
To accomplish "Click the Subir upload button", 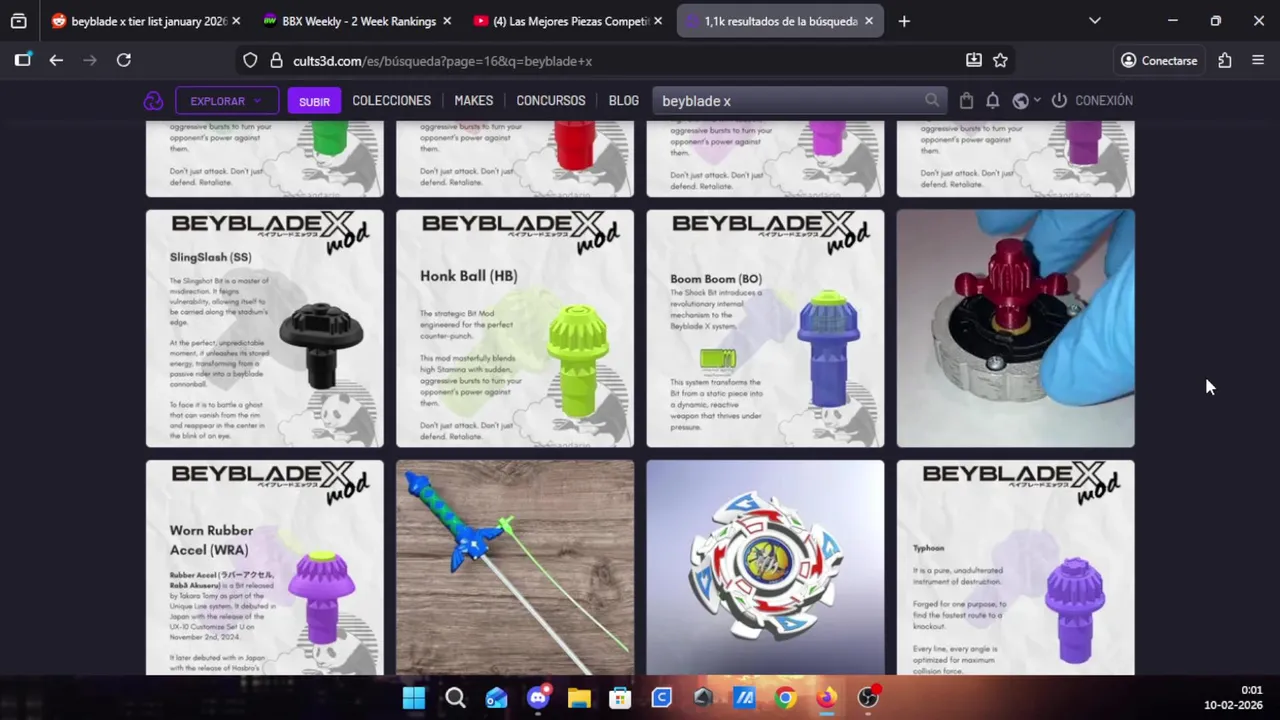I will point(314,101).
